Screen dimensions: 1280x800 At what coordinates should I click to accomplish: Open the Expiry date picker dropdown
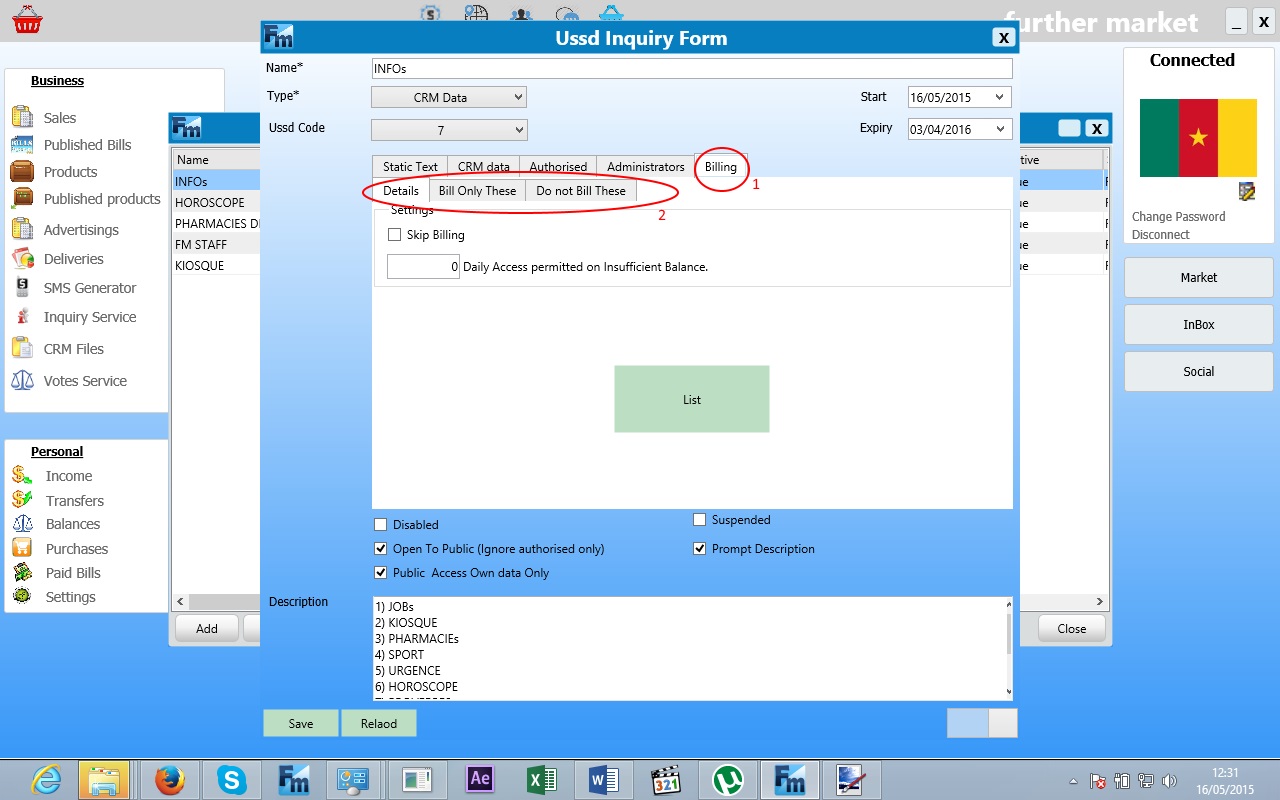click(999, 129)
